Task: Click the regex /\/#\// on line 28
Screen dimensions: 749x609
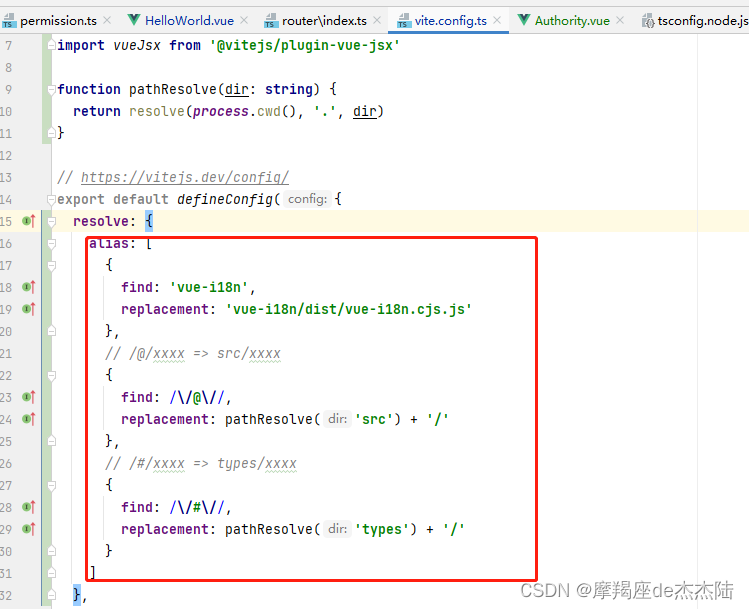Action: point(197,507)
